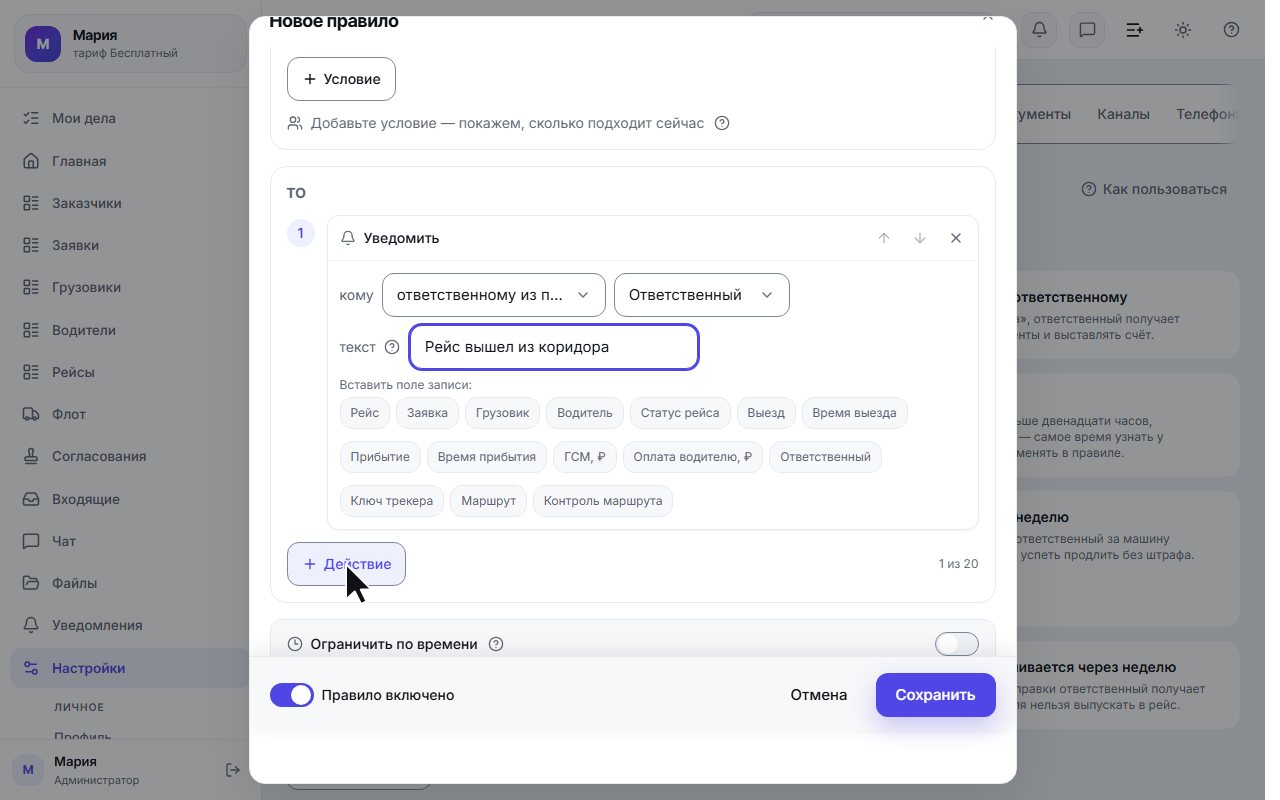Click the Мария тариф Бесплатный account card

pos(130,44)
